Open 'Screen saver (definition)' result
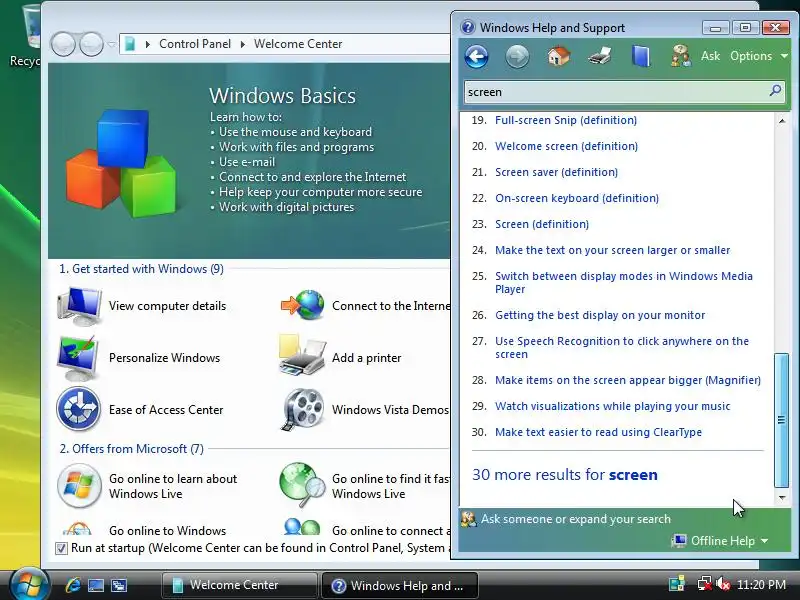The height and width of the screenshot is (600, 800). (x=556, y=172)
